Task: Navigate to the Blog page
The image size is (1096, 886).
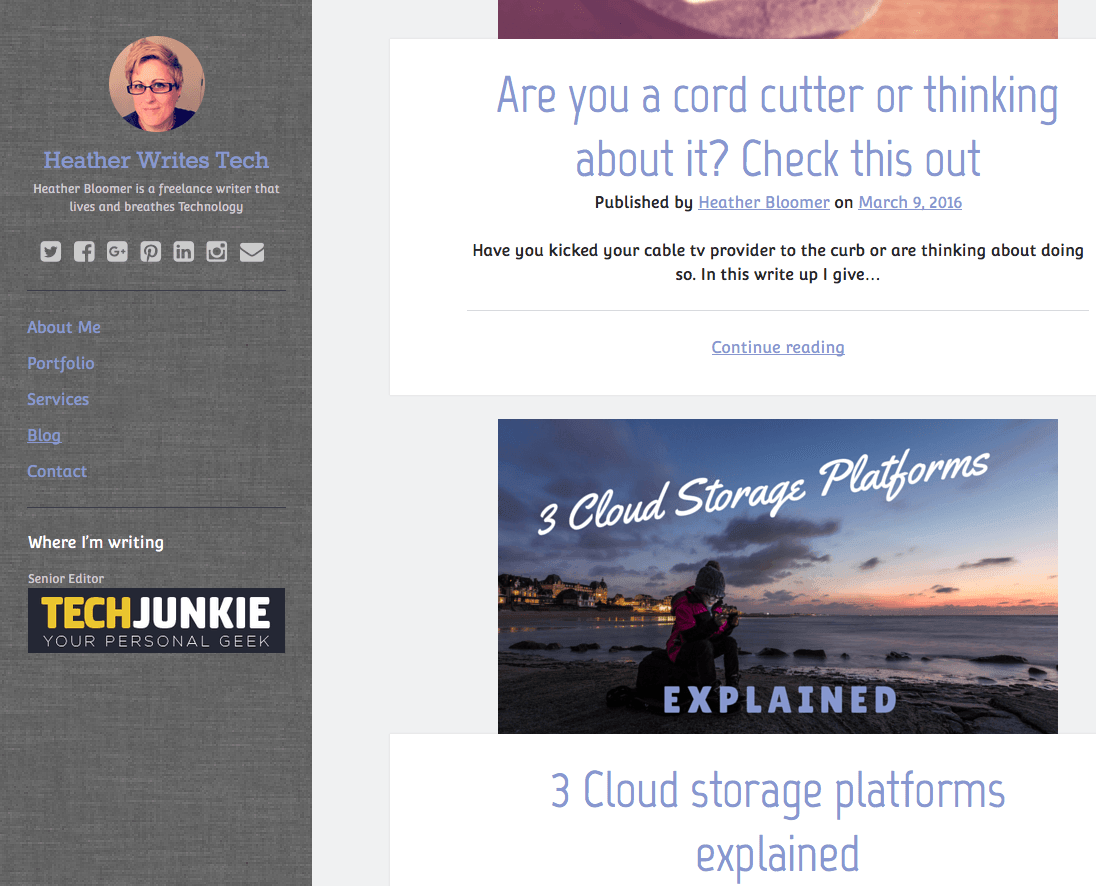Action: click(44, 435)
